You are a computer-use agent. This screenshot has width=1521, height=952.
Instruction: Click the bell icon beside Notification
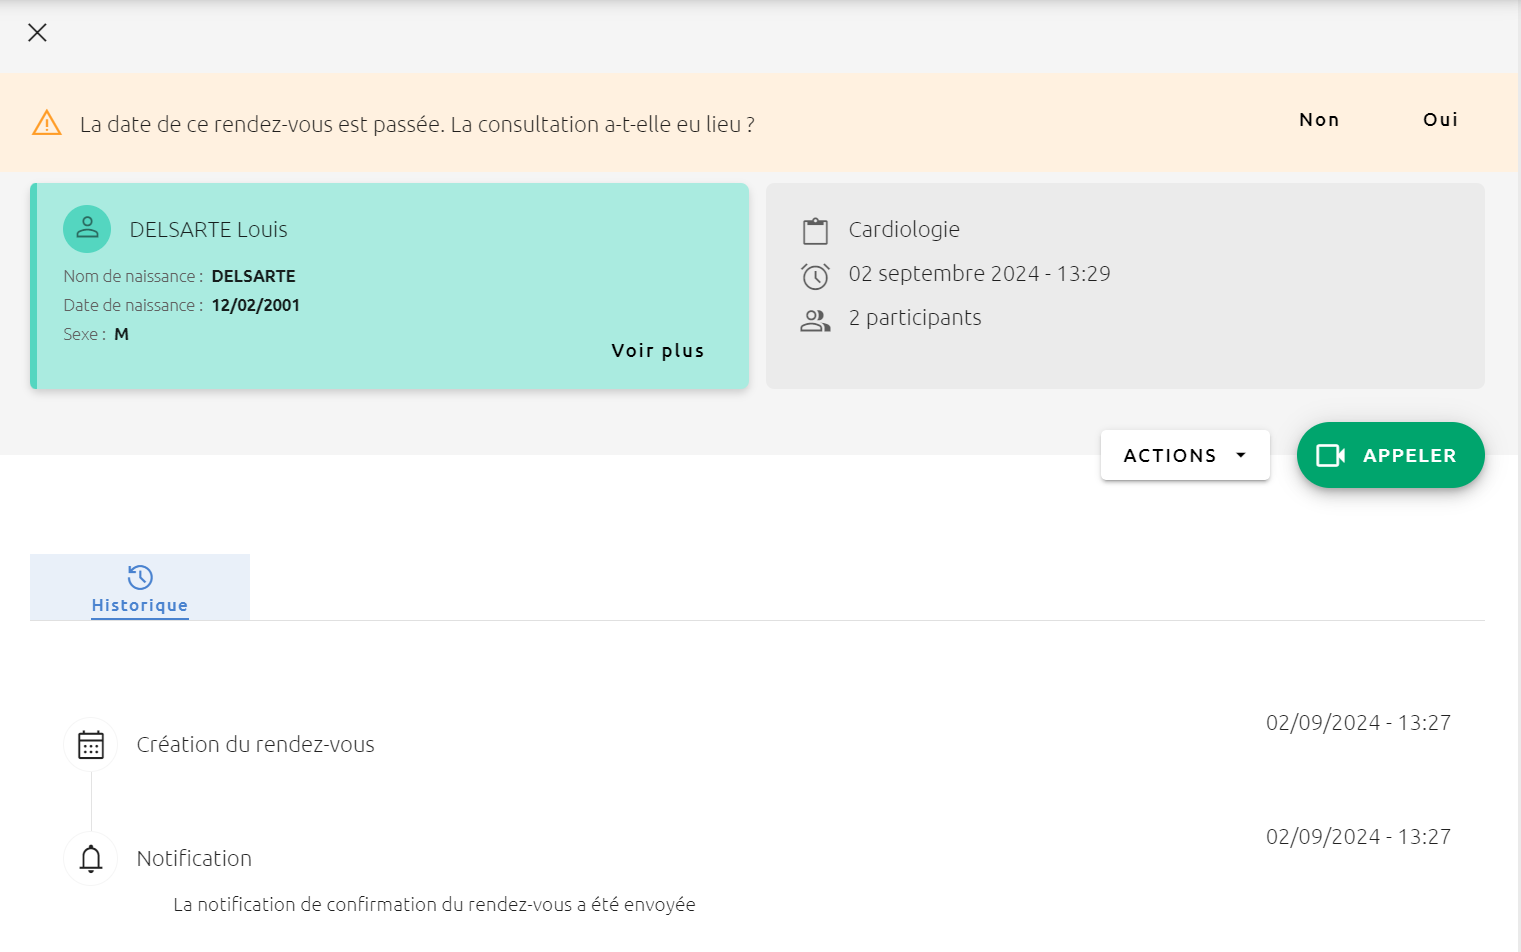[x=91, y=859]
